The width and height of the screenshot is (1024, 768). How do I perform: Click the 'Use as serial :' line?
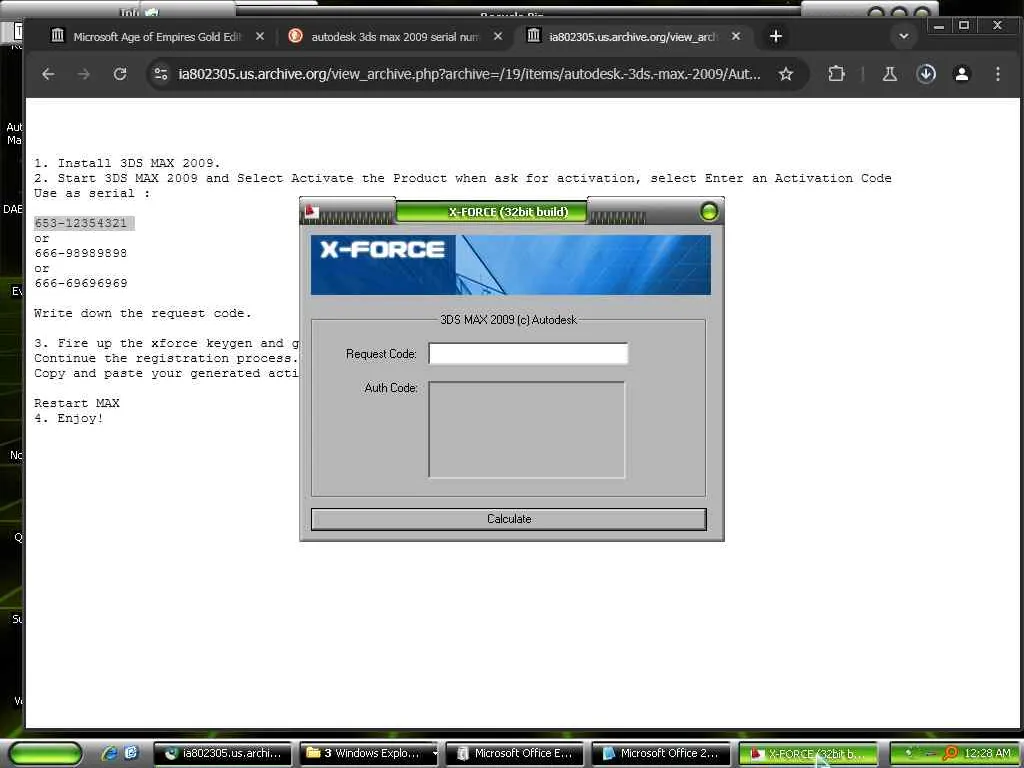pos(92,193)
